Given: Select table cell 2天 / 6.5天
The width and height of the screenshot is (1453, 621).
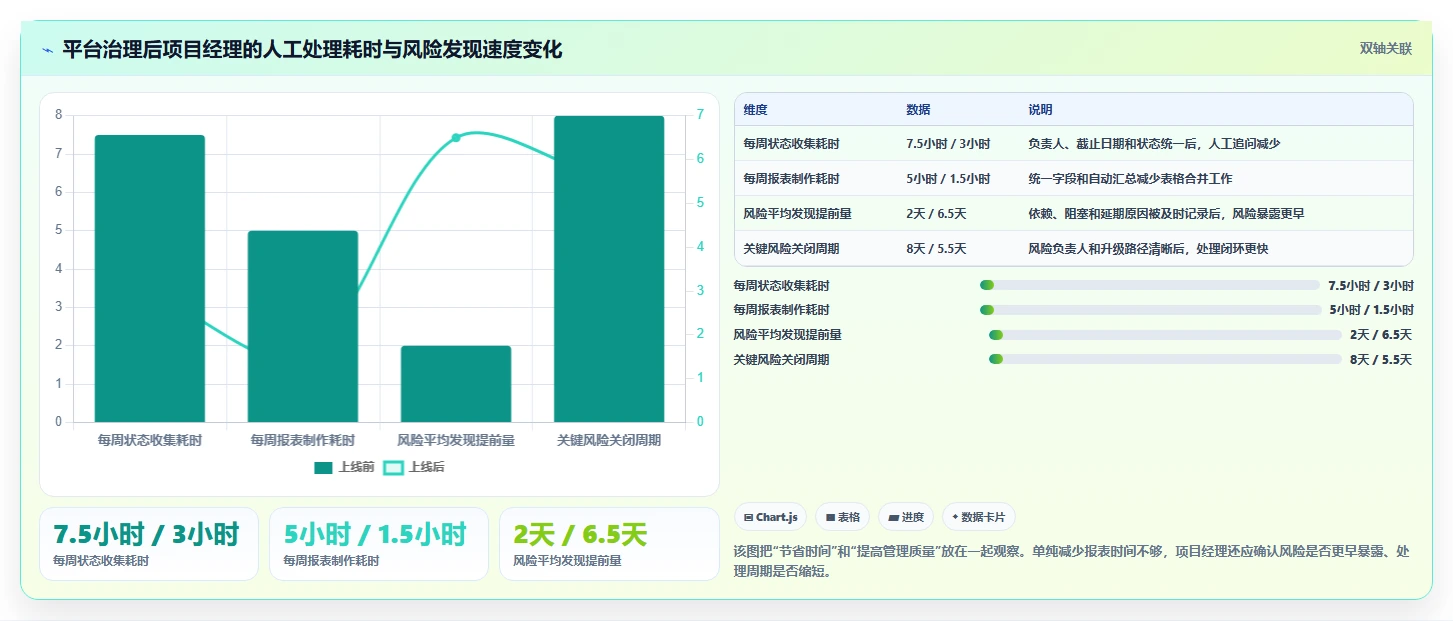Looking at the screenshot, I should (x=936, y=214).
